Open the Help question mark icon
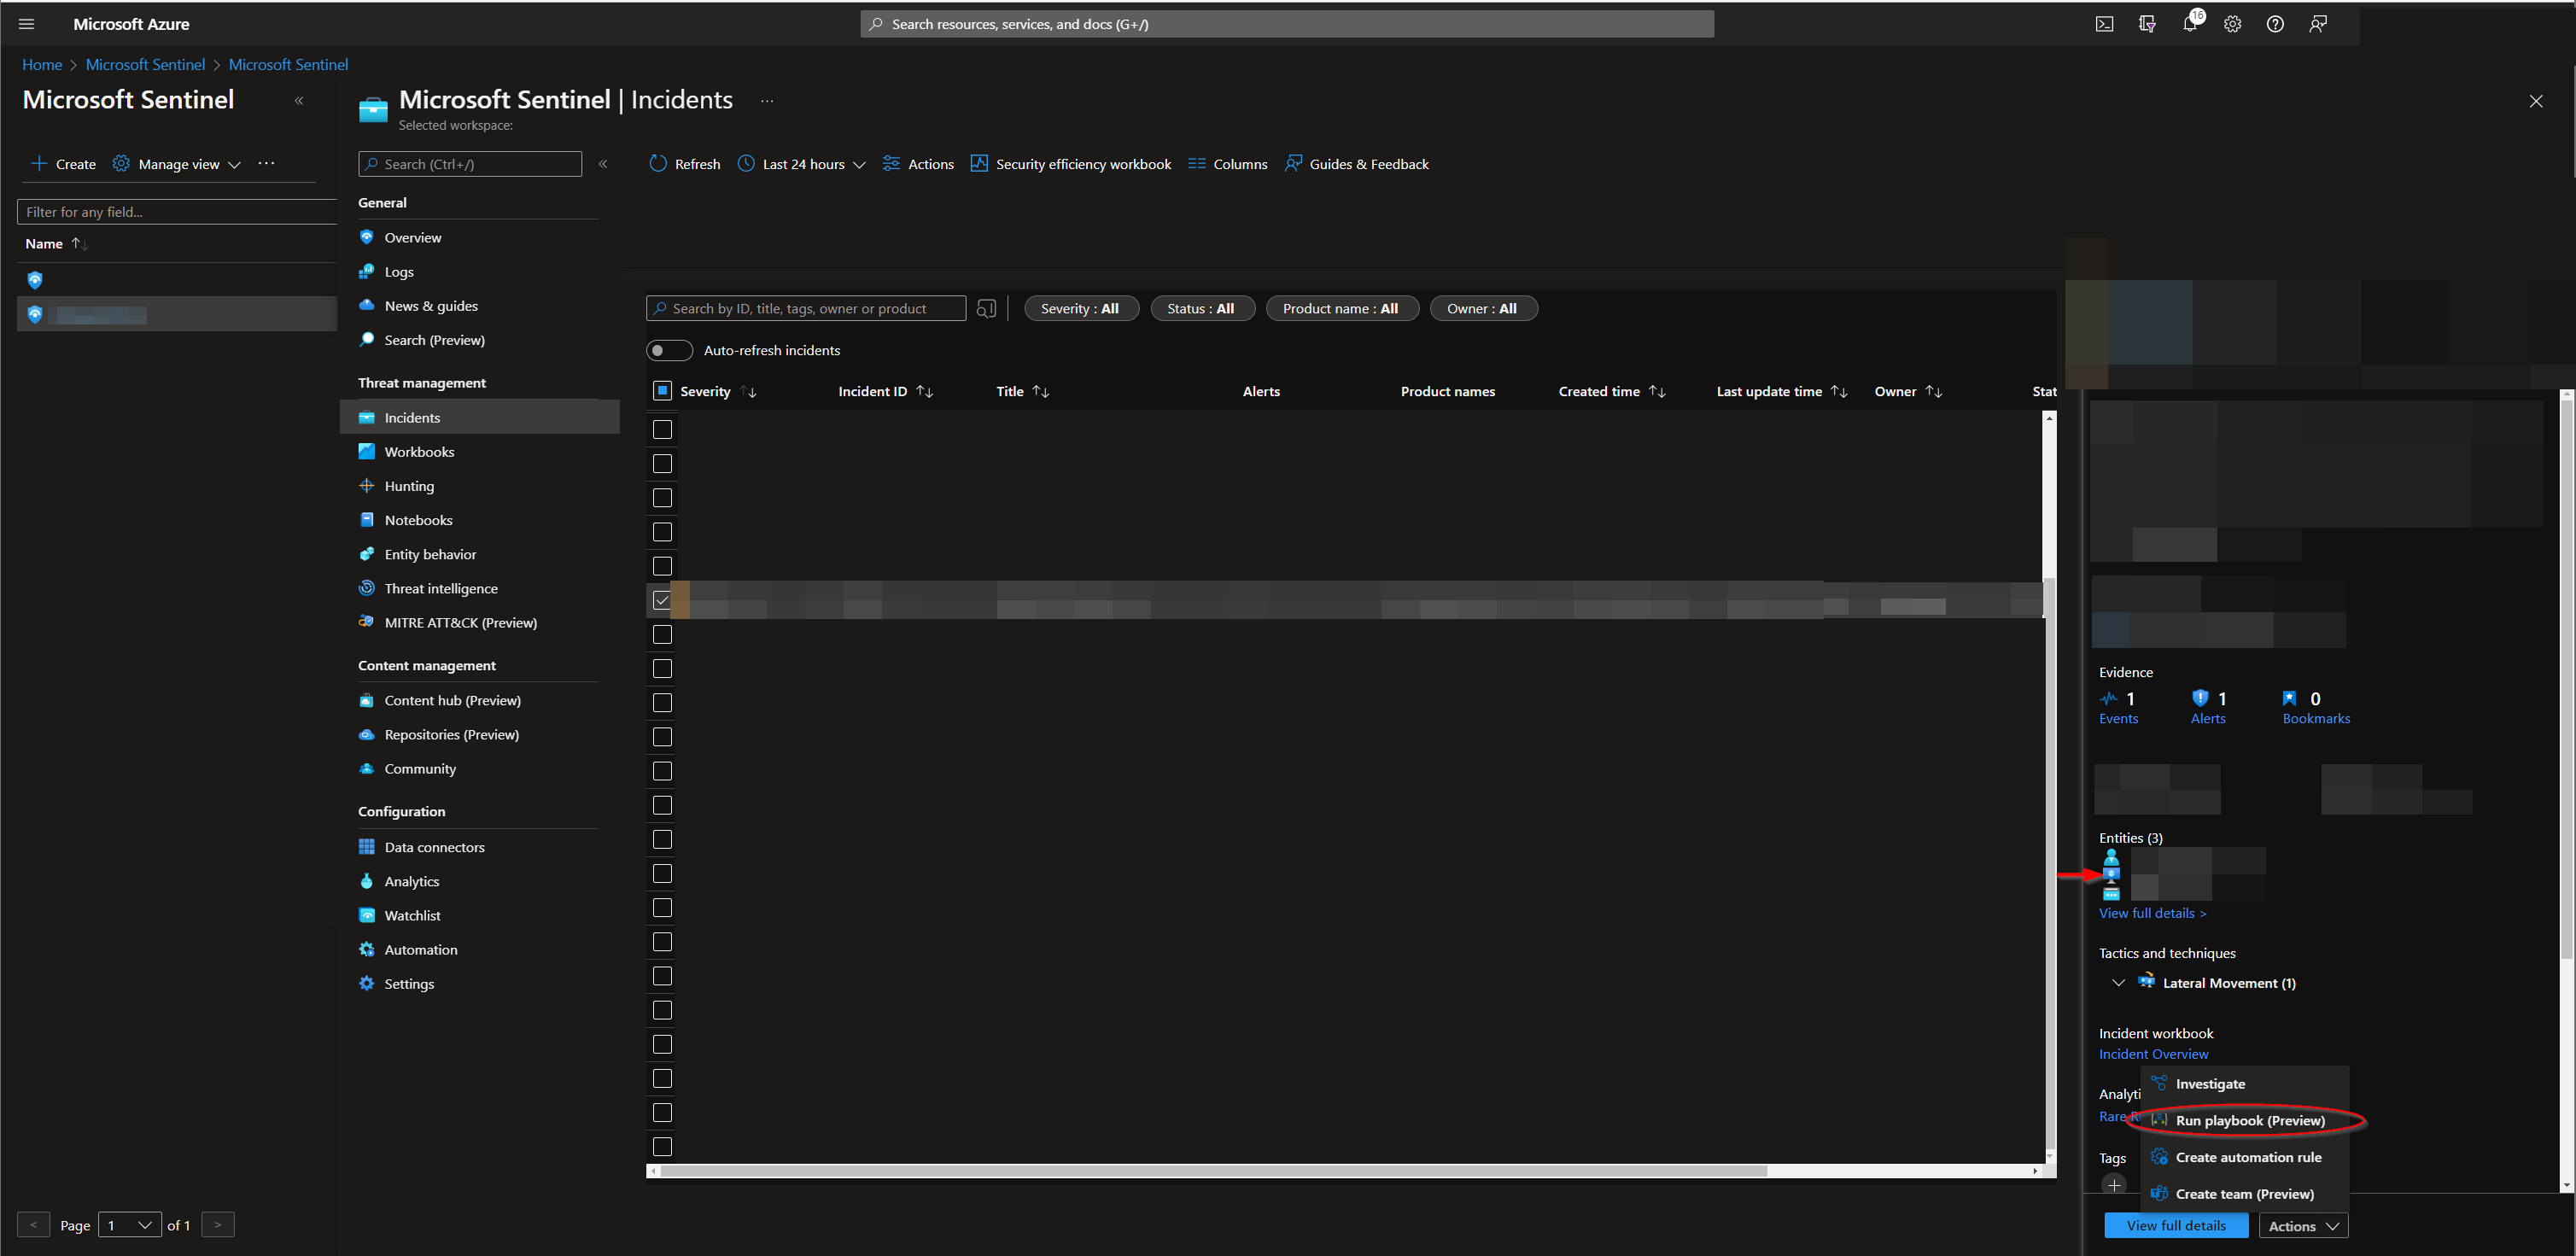This screenshot has height=1256, width=2576. [x=2275, y=24]
